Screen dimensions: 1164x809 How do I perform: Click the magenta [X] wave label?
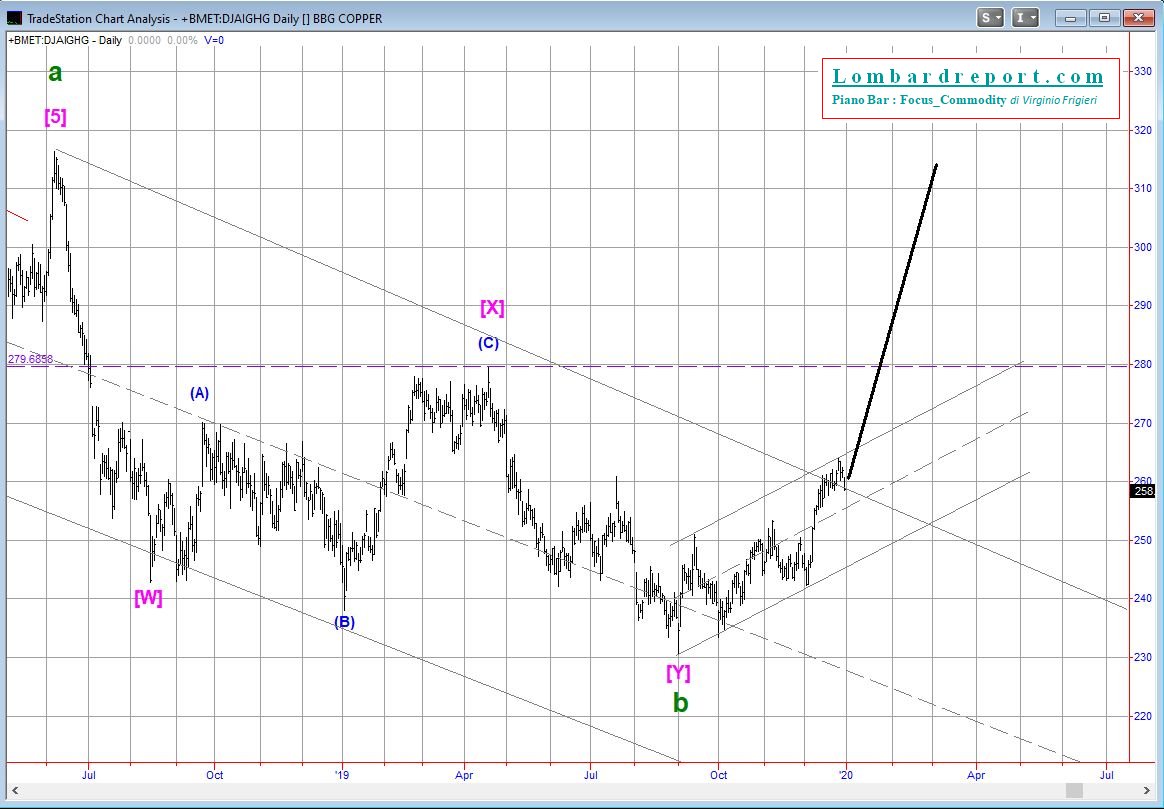click(492, 308)
